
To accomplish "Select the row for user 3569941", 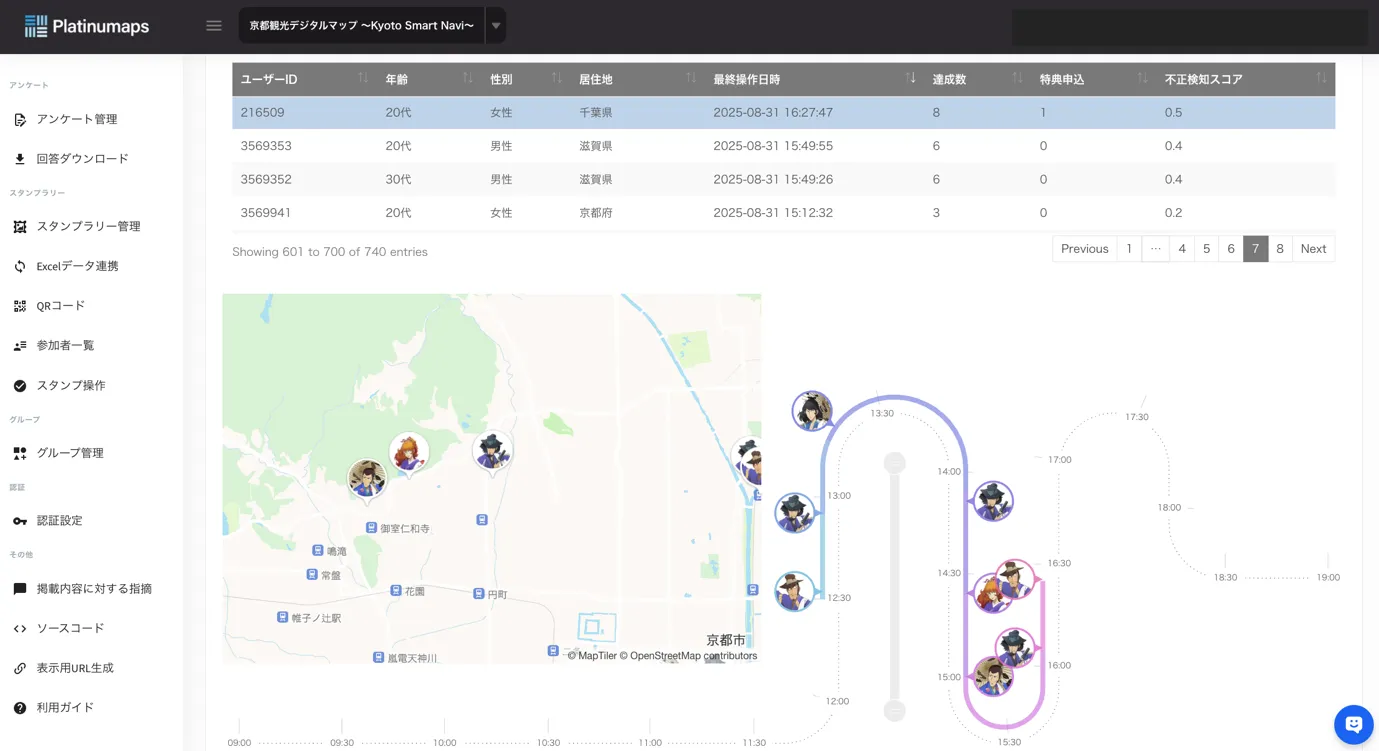I will pyautogui.click(x=783, y=213).
